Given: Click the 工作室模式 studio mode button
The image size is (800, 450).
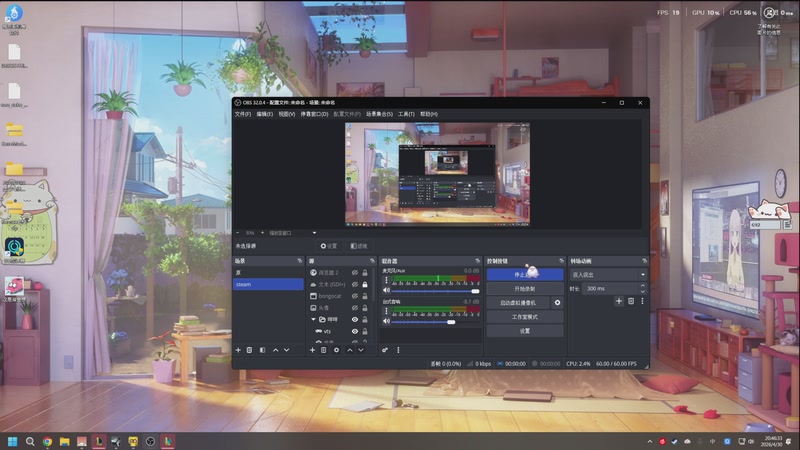Looking at the screenshot, I should click(525, 317).
